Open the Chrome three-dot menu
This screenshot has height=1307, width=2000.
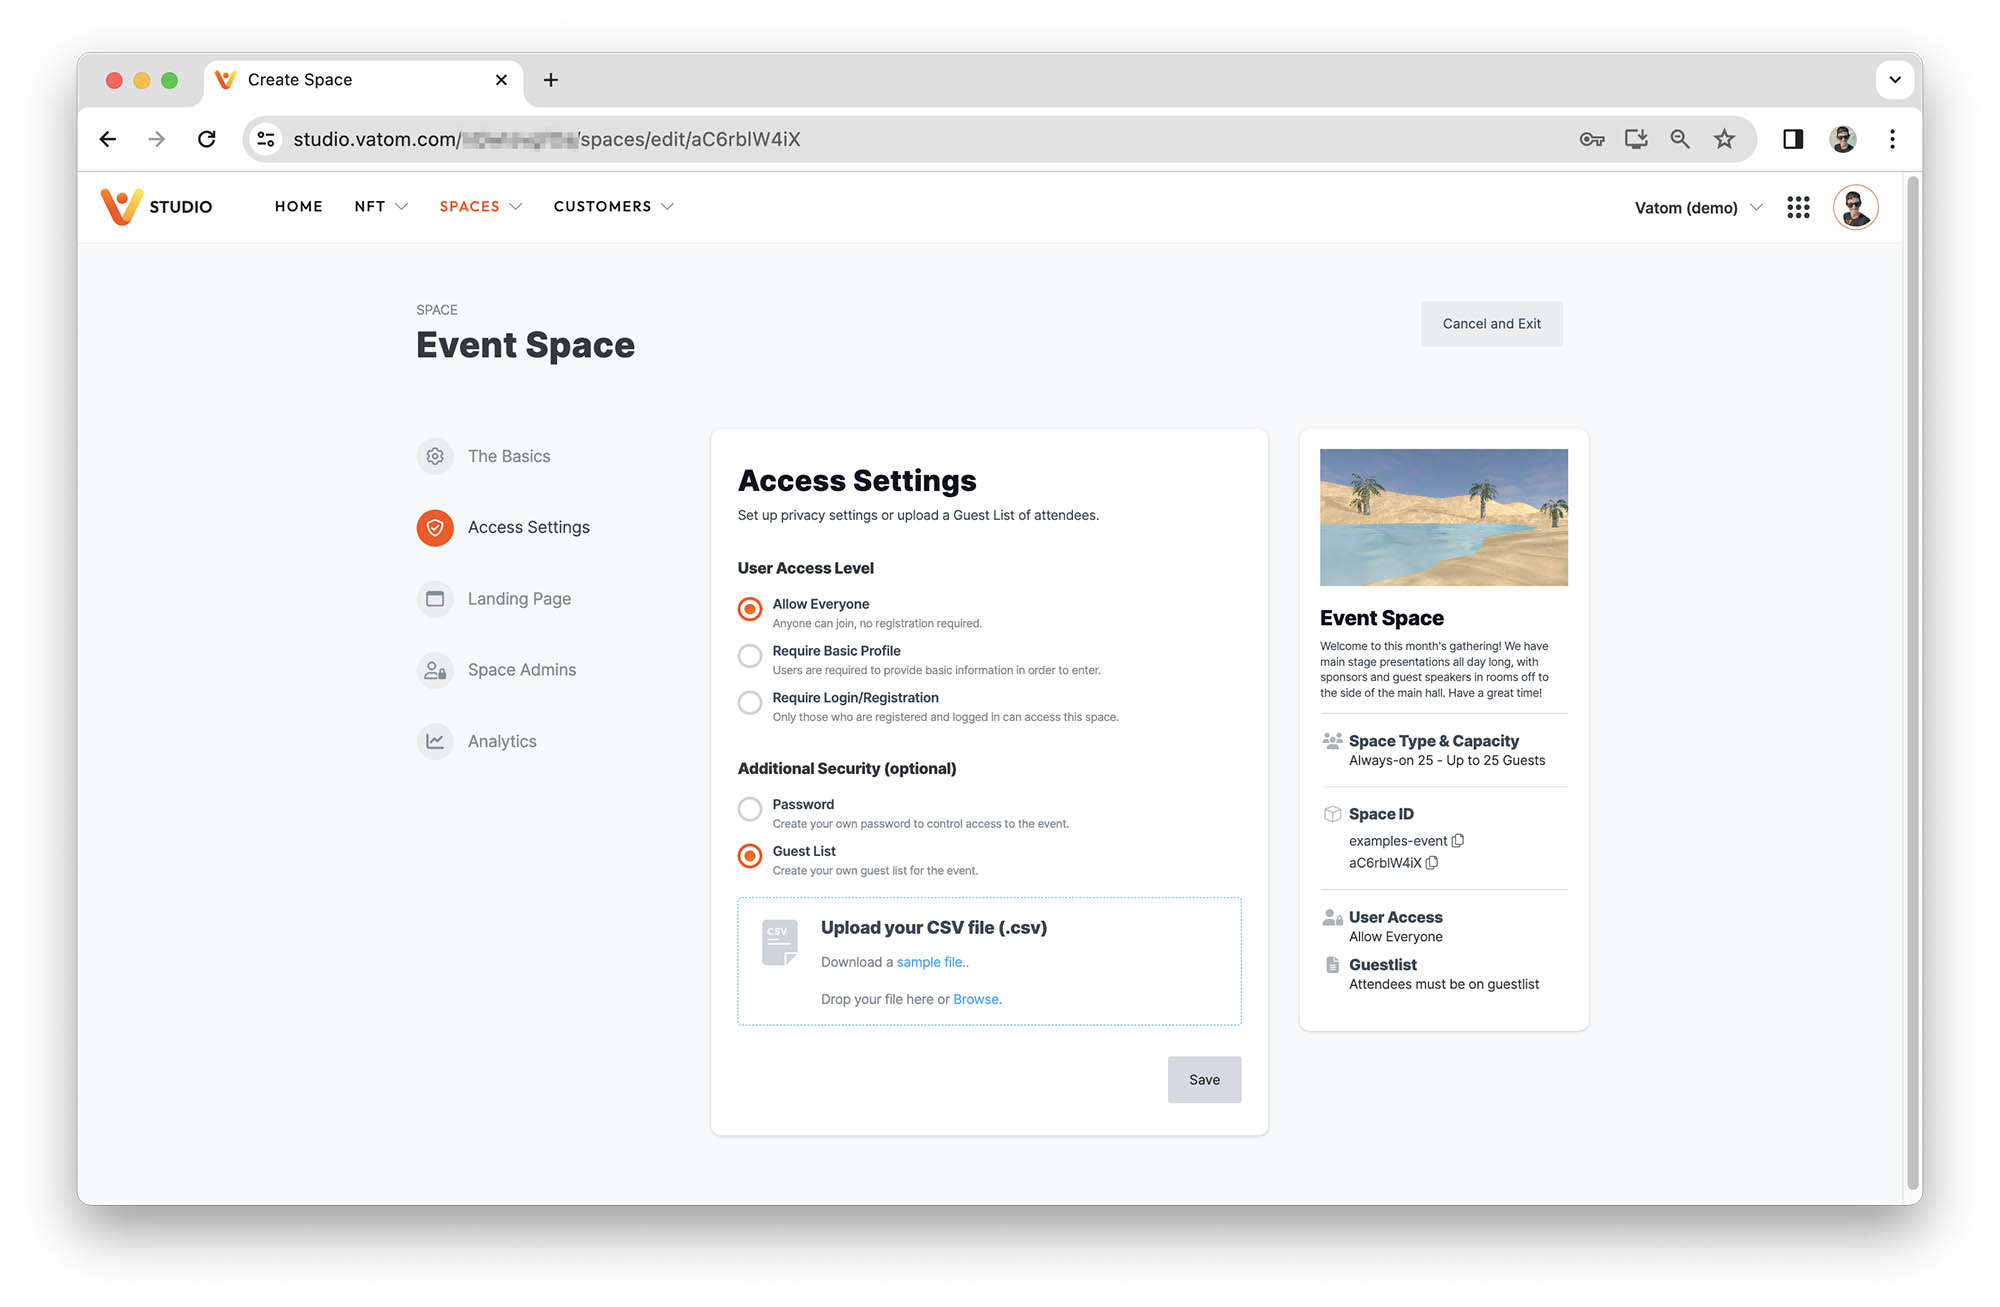pyautogui.click(x=1892, y=139)
